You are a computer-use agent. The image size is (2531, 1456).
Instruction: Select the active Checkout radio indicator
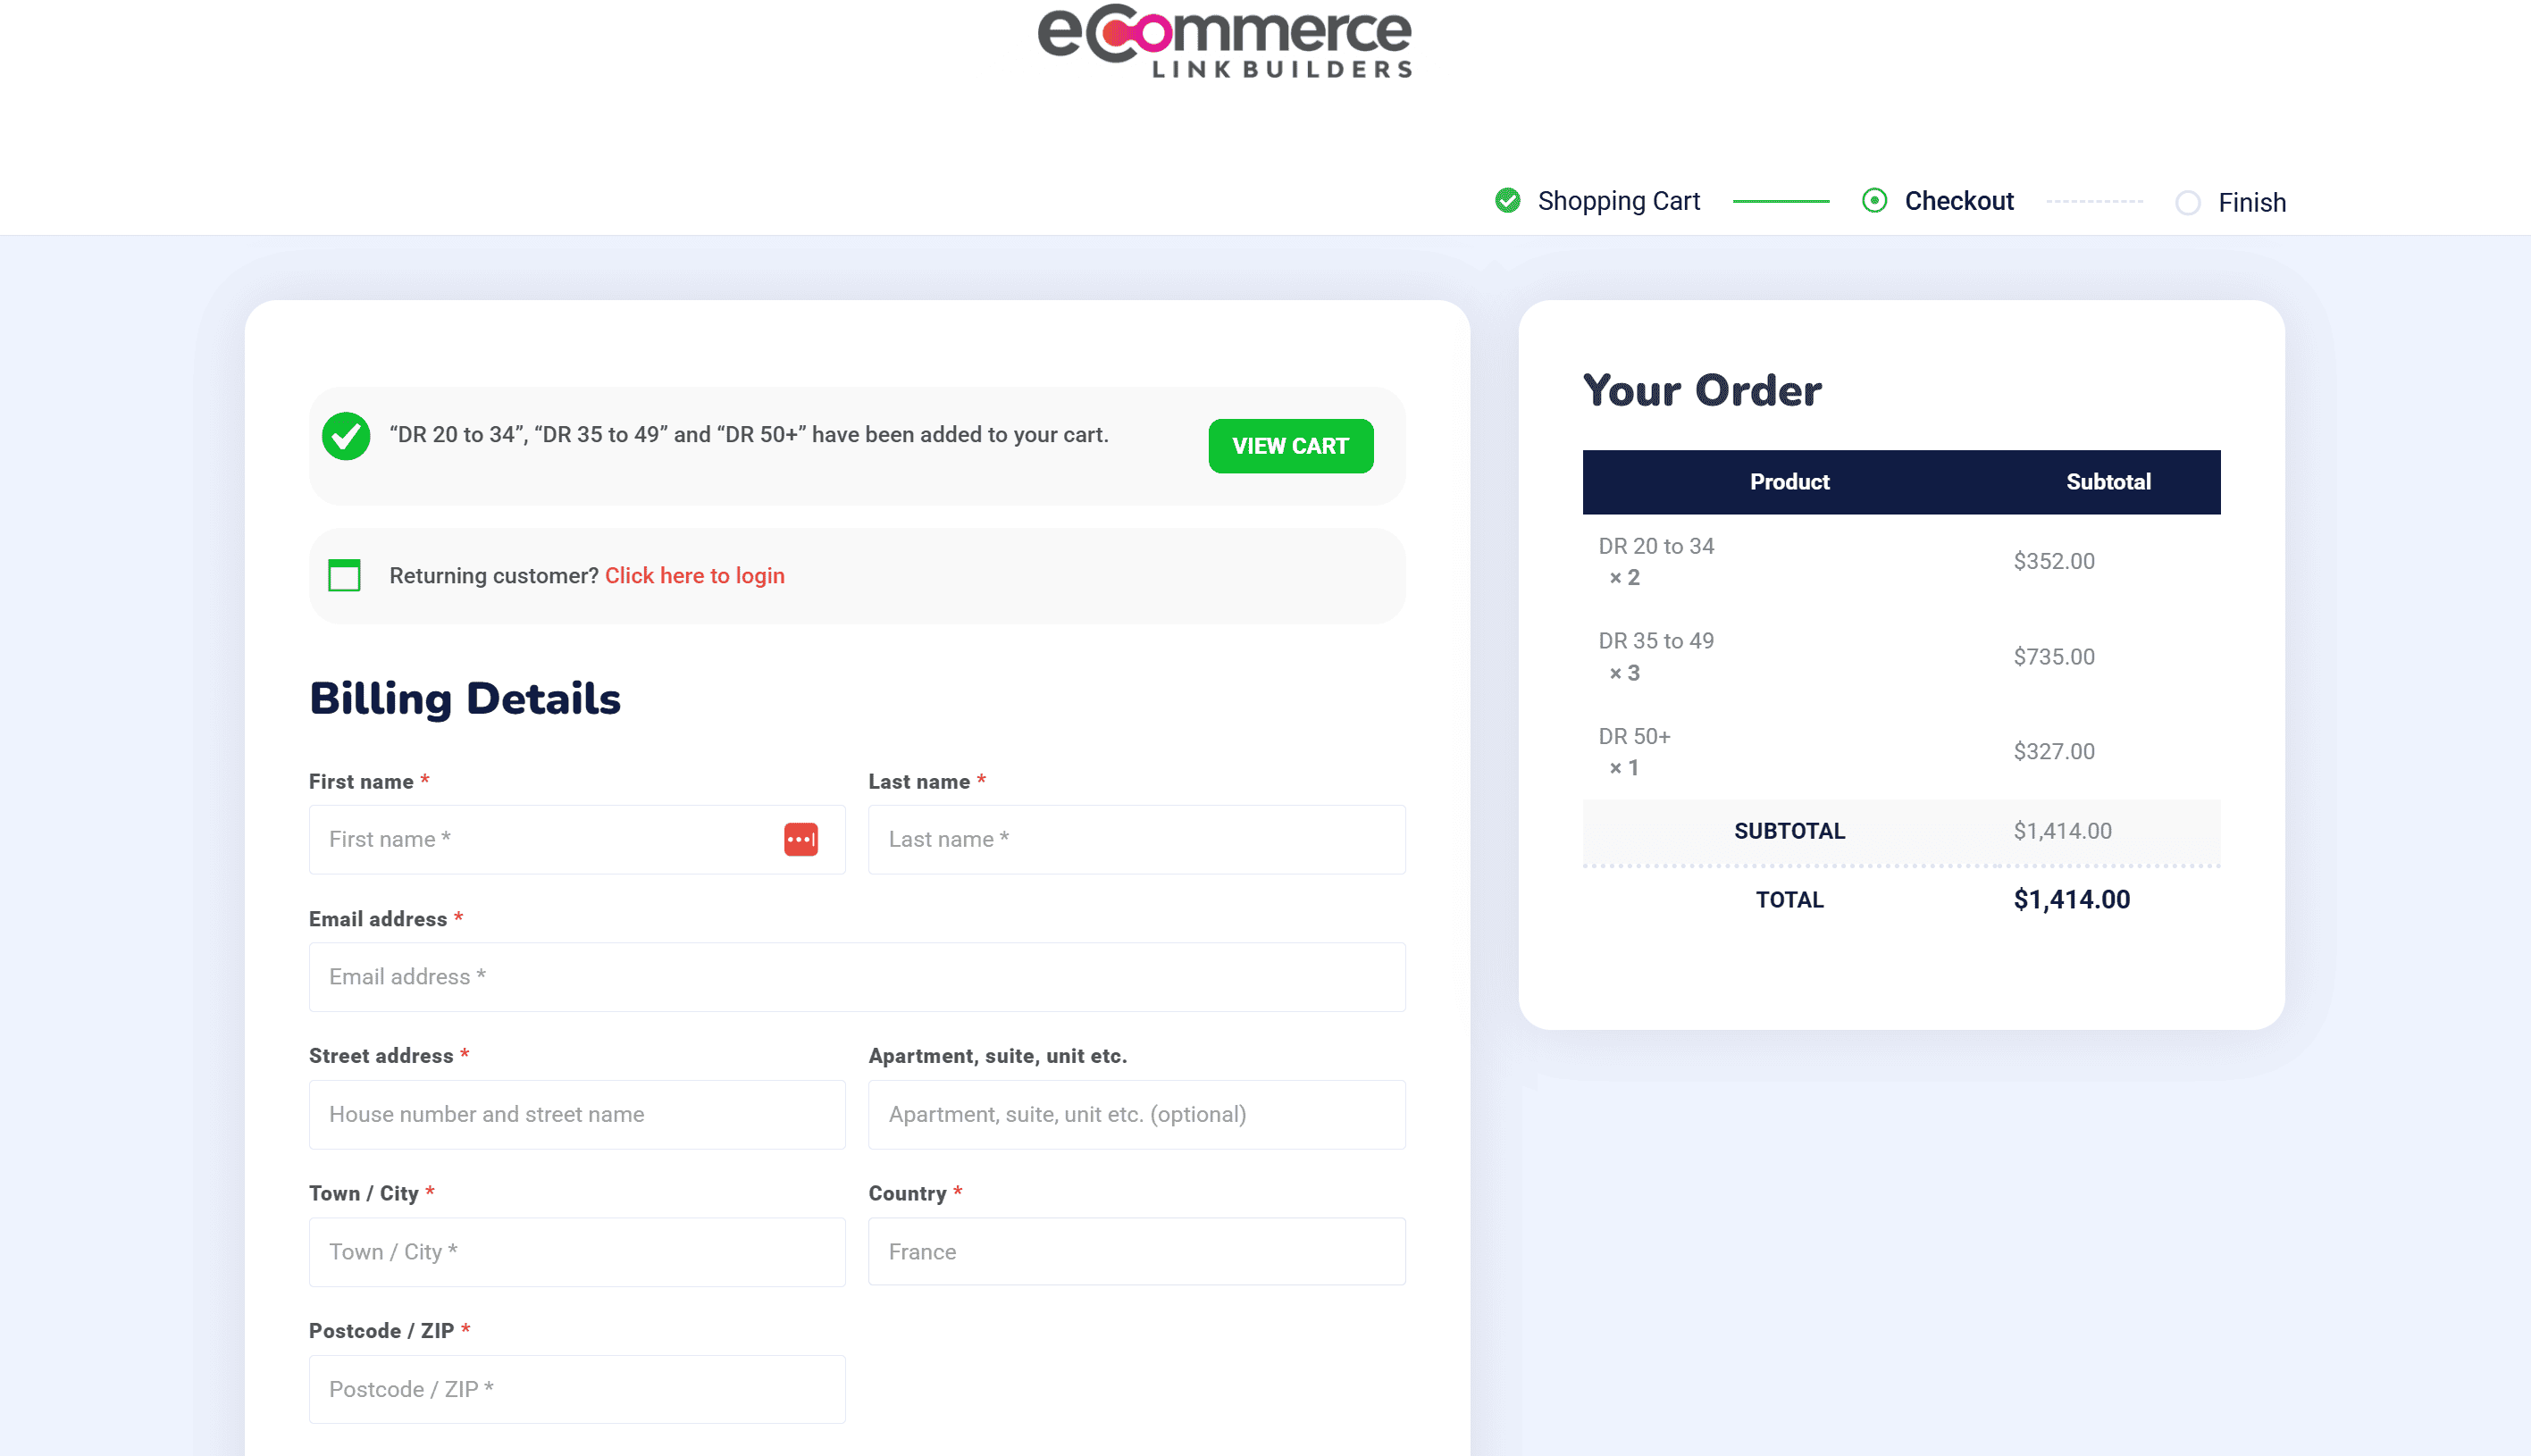point(1875,201)
